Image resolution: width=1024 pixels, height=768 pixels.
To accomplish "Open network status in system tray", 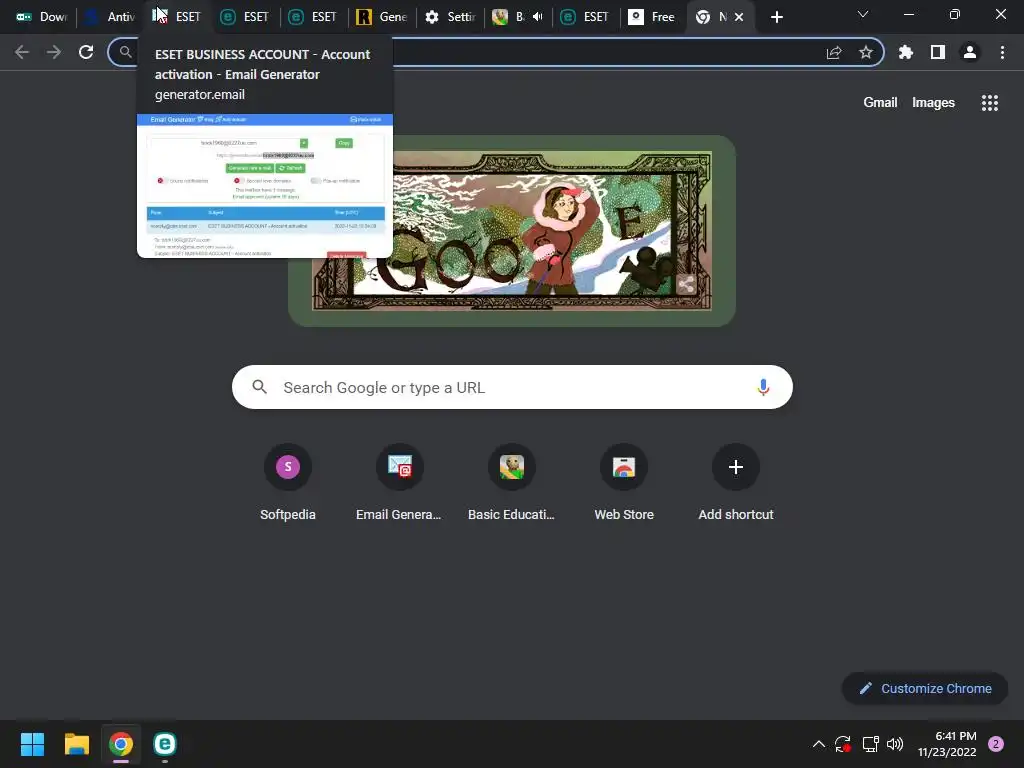I will coord(870,744).
